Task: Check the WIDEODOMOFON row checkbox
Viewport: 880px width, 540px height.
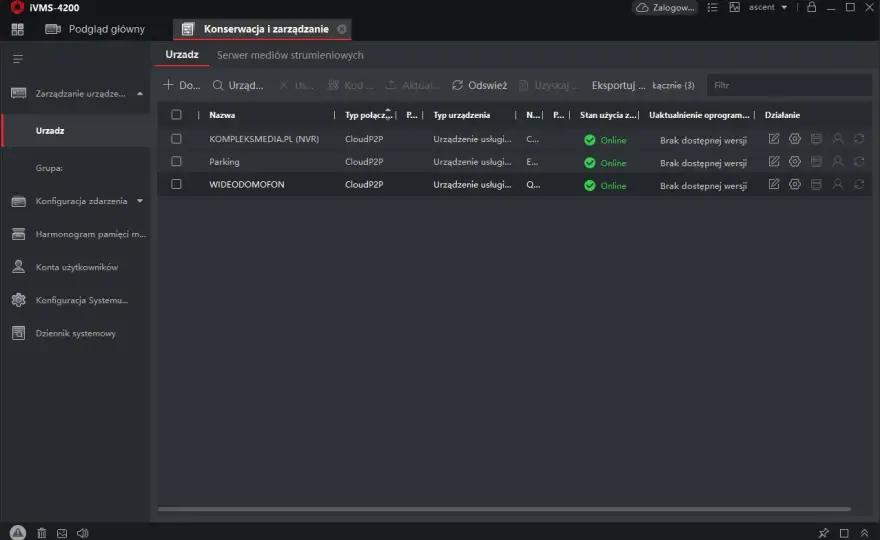Action: pos(176,184)
